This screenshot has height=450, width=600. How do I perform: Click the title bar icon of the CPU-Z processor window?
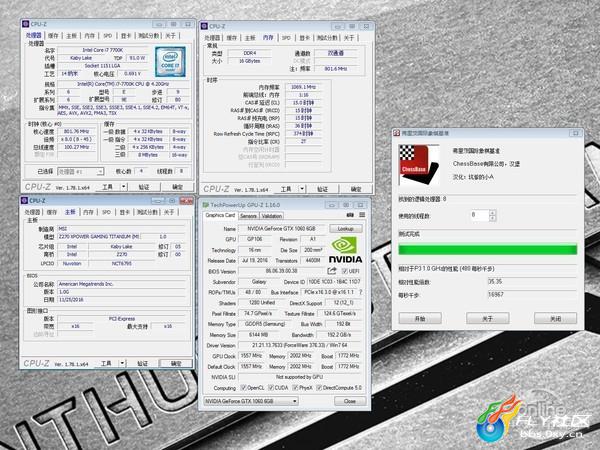pyautogui.click(x=26, y=24)
